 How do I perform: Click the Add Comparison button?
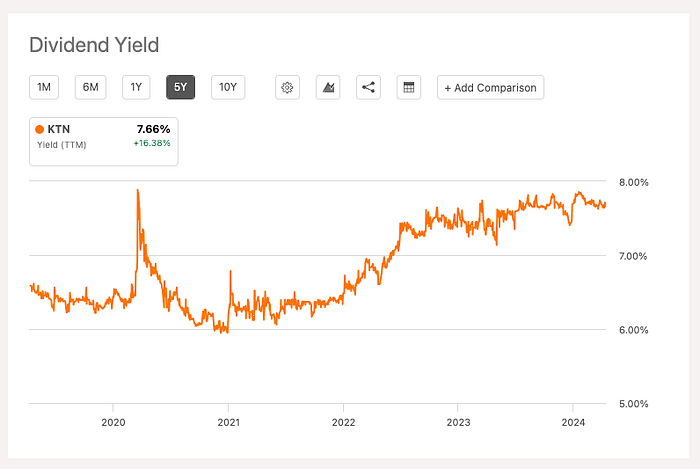pyautogui.click(x=491, y=87)
